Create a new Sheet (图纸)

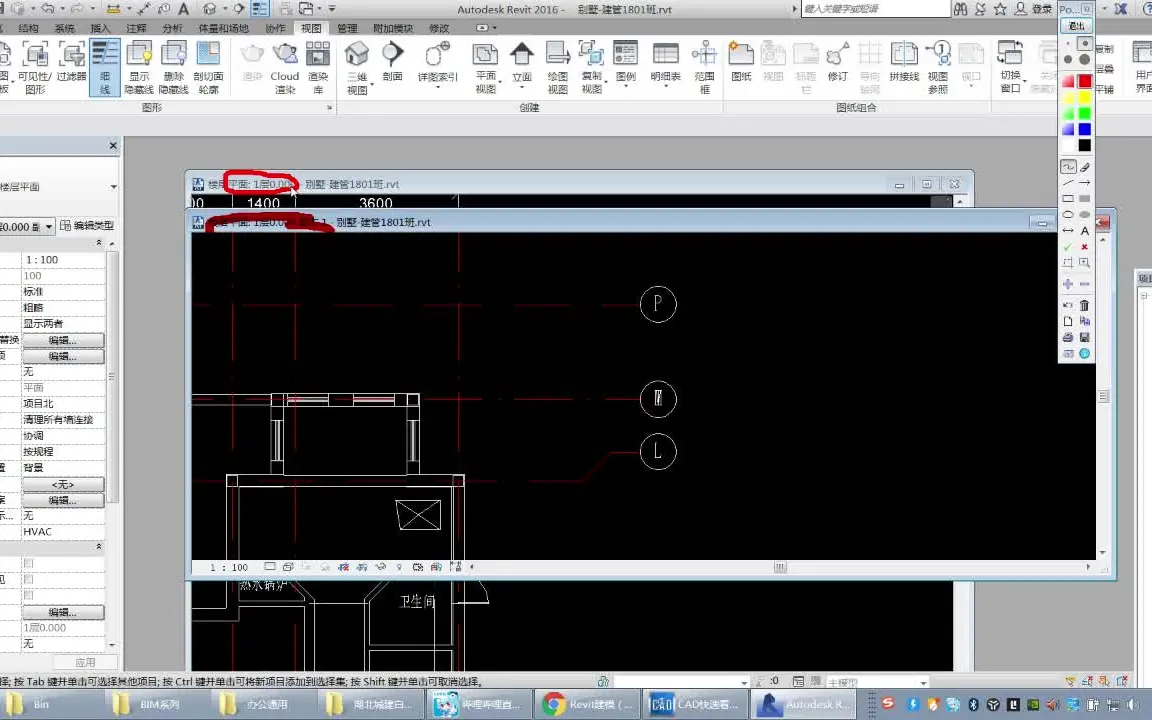coord(741,62)
